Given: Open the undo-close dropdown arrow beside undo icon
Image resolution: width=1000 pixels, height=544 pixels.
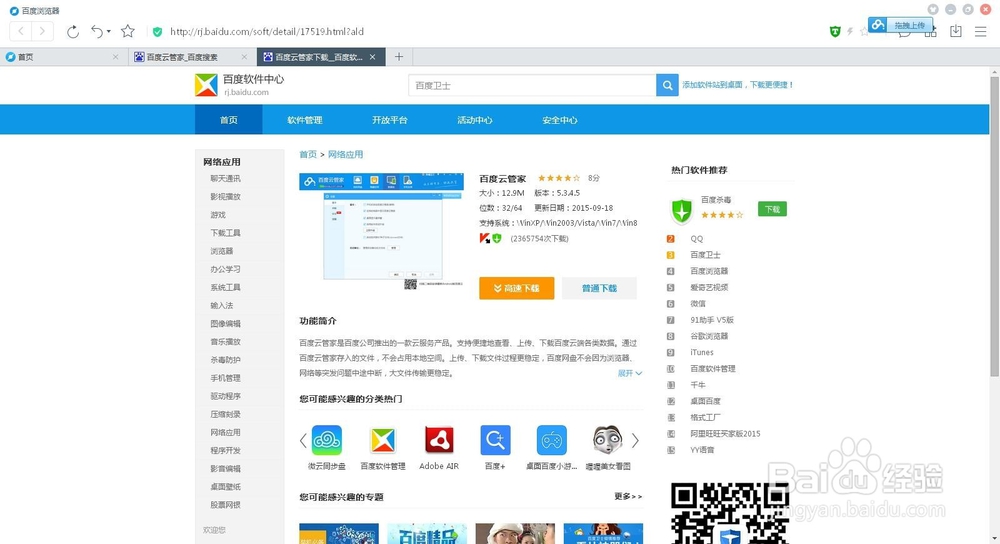Looking at the screenshot, I should pos(109,31).
